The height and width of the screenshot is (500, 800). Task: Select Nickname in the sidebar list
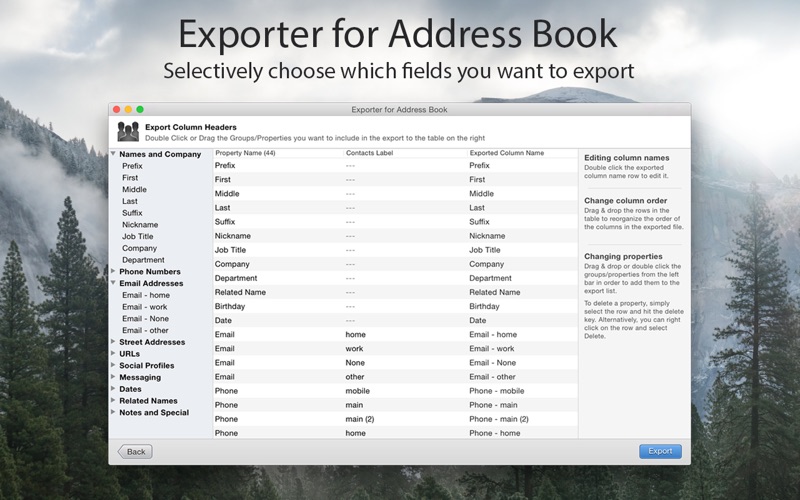[140, 224]
